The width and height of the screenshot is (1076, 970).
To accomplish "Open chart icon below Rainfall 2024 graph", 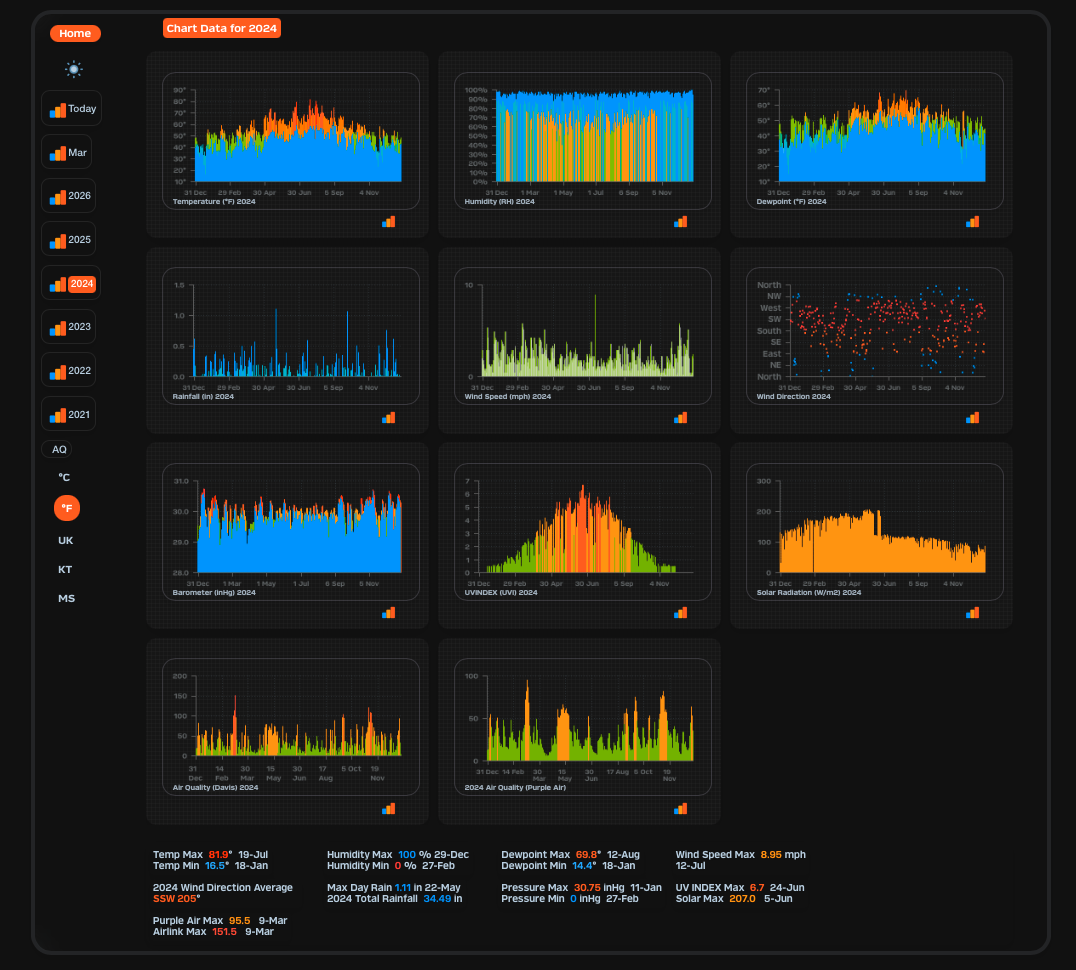I will [388, 418].
